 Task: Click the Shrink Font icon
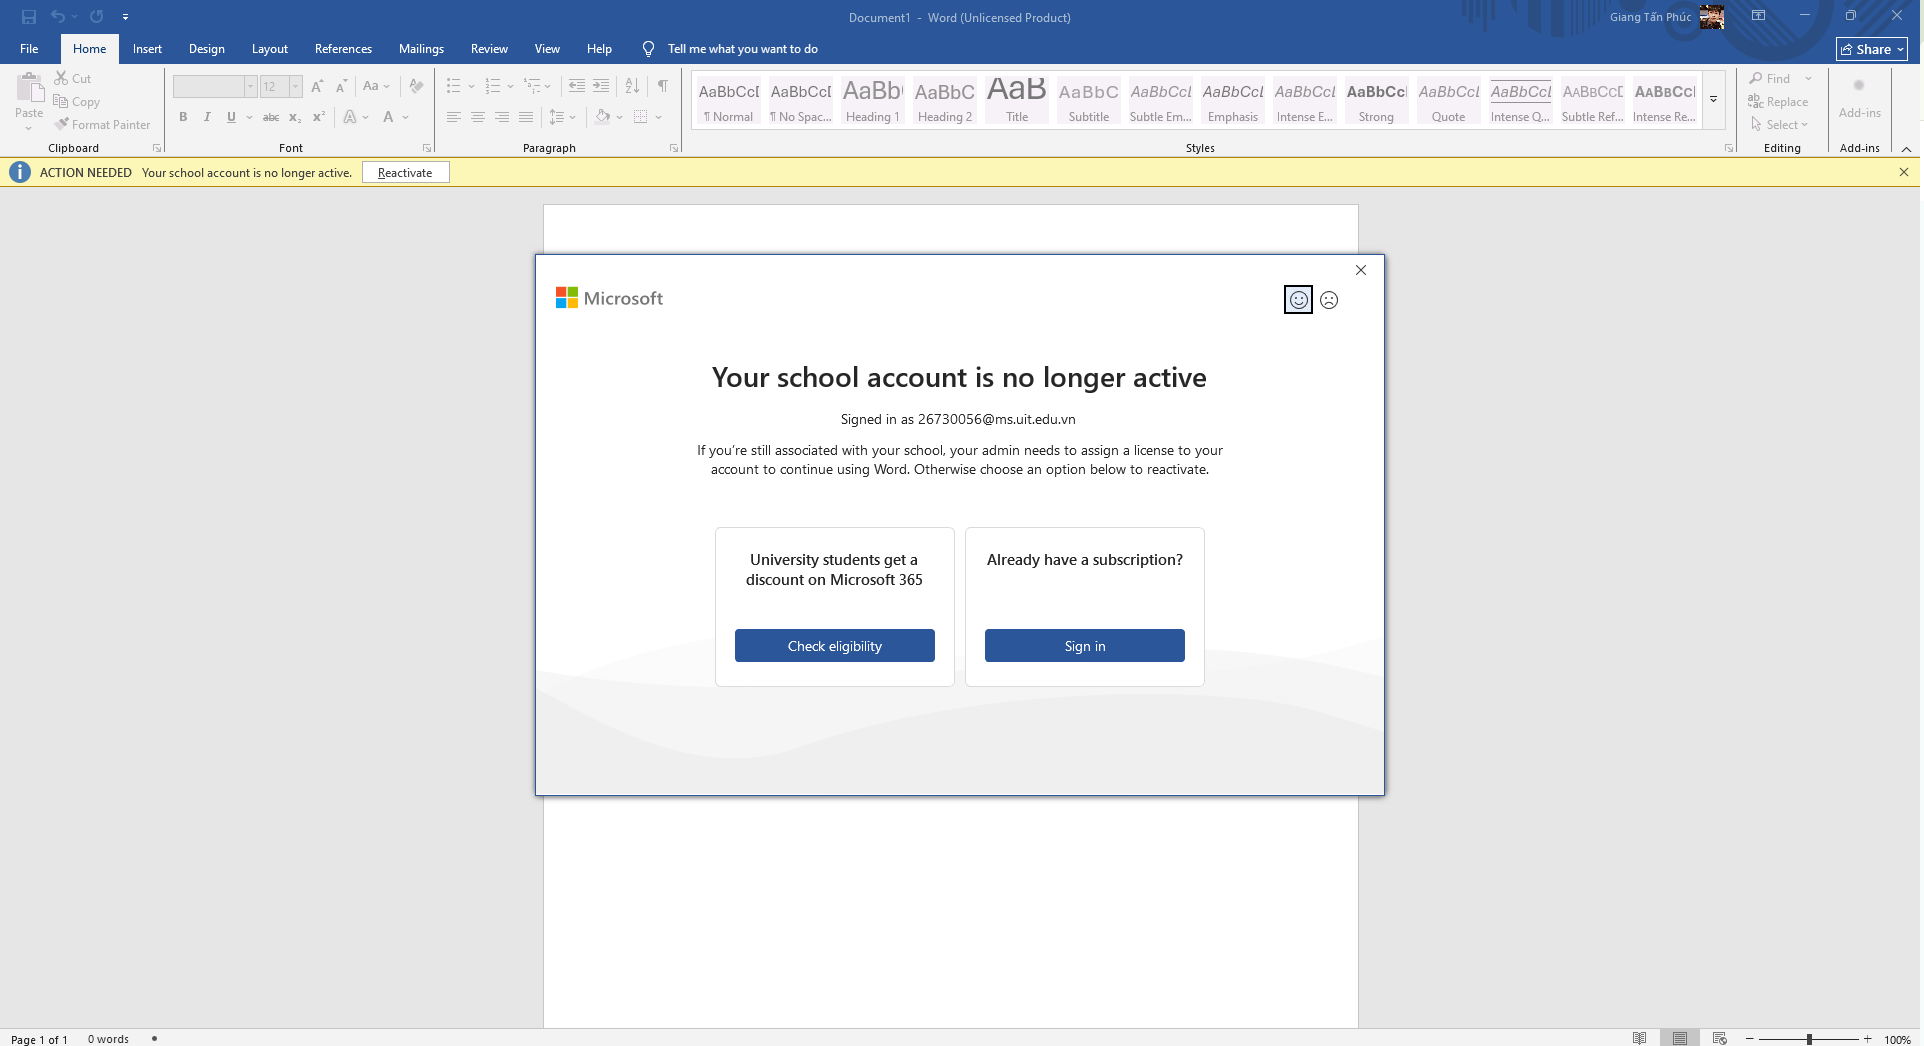(341, 86)
